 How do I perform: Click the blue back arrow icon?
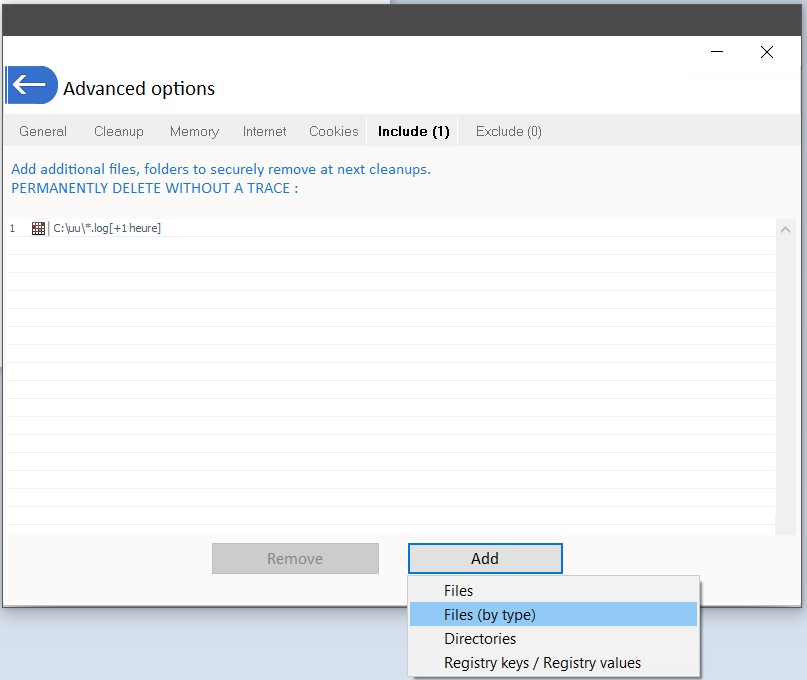click(31, 86)
